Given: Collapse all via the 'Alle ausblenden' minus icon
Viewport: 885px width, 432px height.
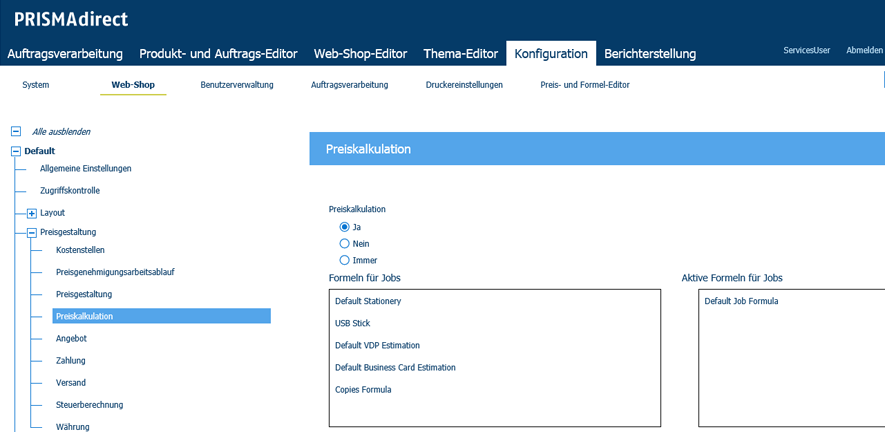Looking at the screenshot, I should 16,132.
